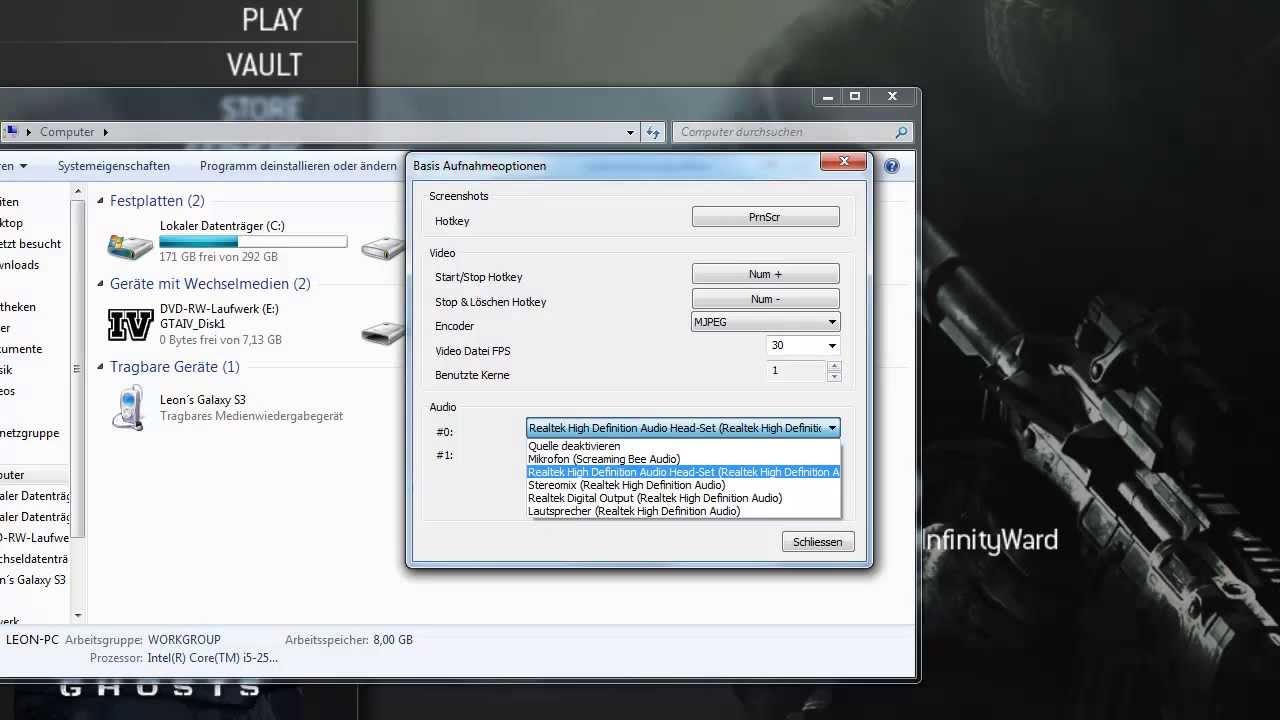Click the Schliessen button
The image size is (1280, 720).
click(x=817, y=542)
